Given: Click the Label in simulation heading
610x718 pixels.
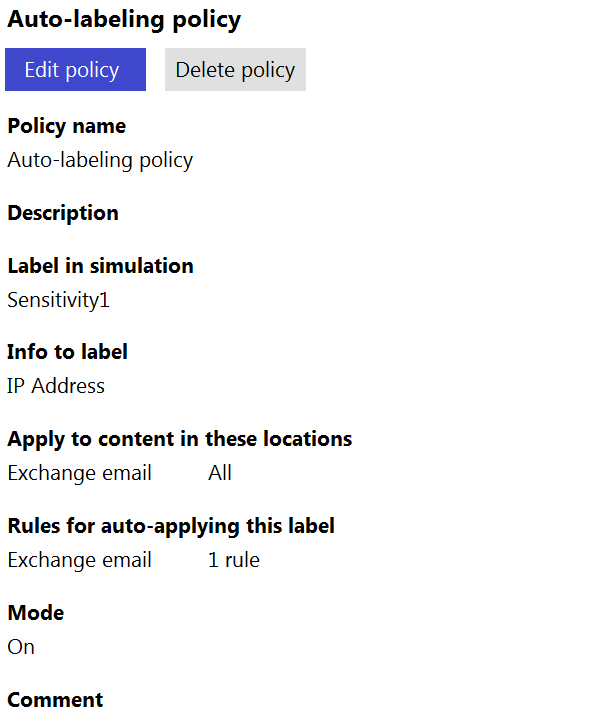Looking at the screenshot, I should (x=101, y=266).
